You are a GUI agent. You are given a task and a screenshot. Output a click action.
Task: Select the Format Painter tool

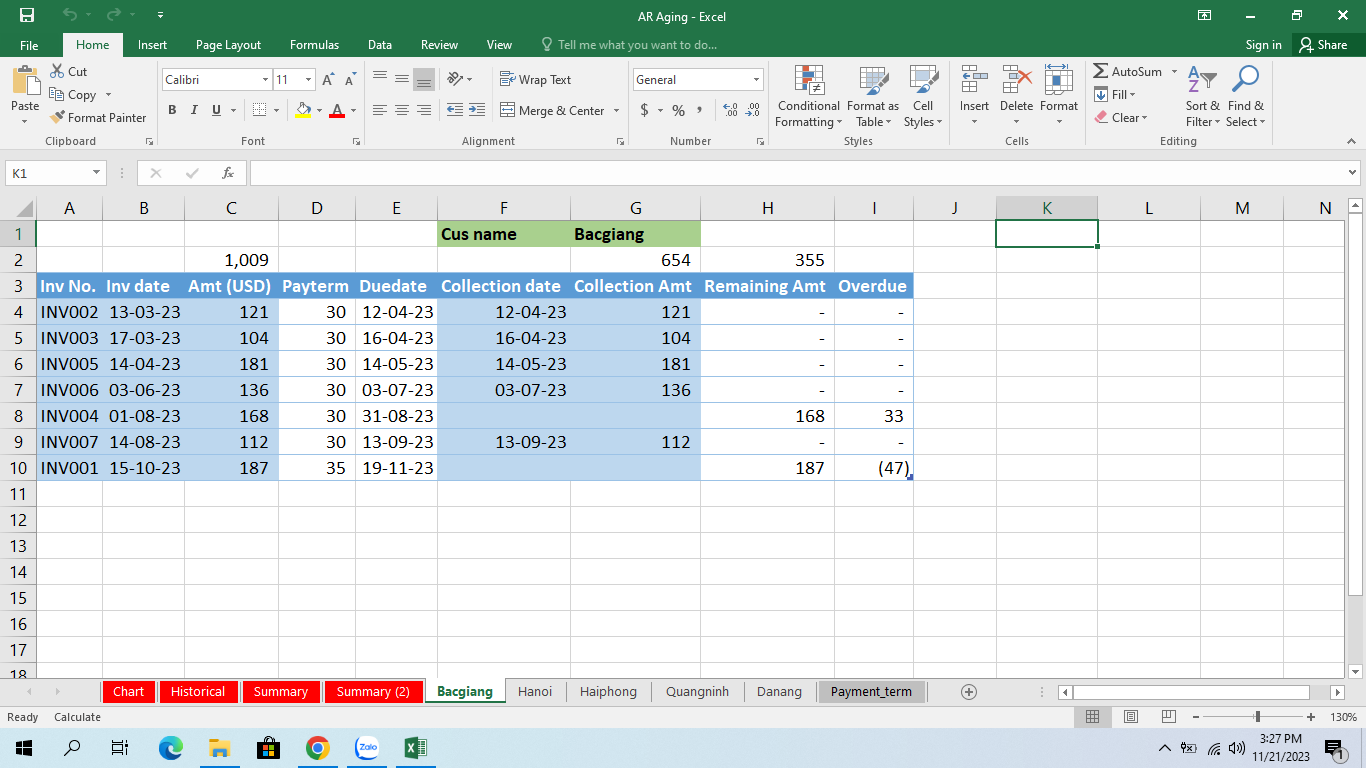pos(98,117)
